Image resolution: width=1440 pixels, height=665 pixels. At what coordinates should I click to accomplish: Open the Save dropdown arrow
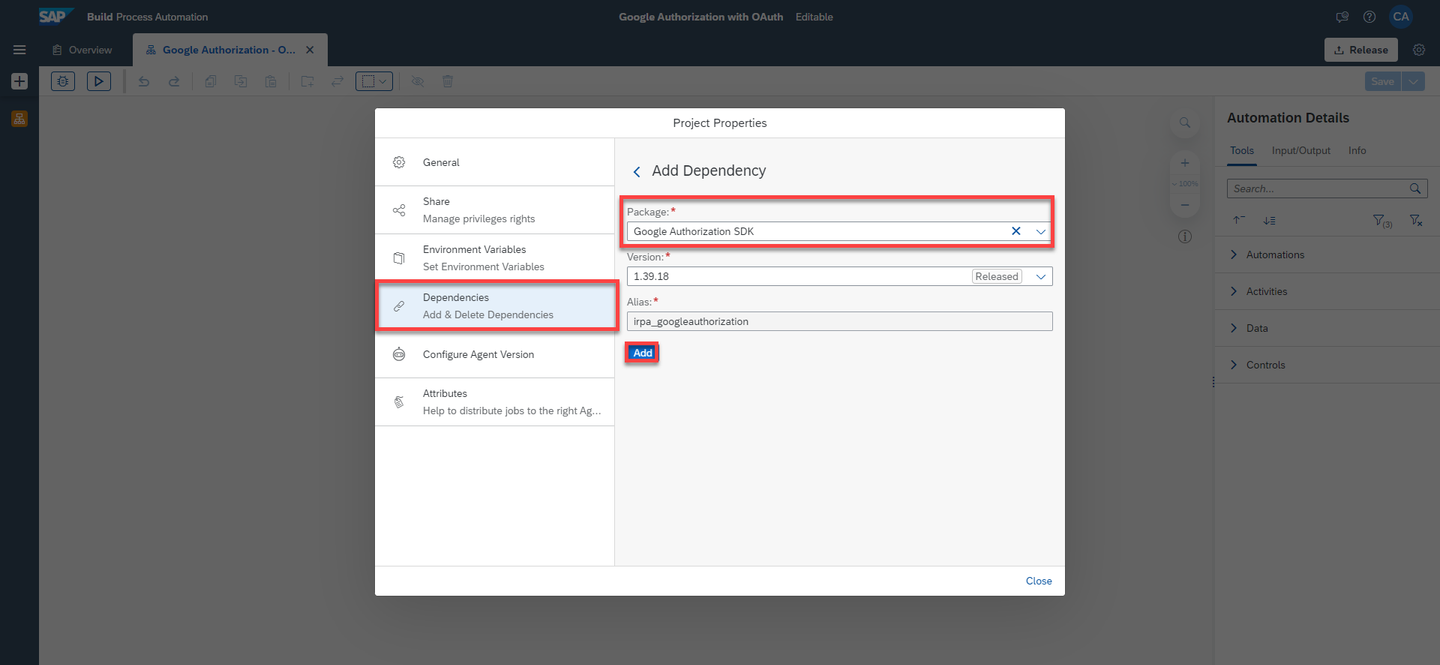[1413, 82]
